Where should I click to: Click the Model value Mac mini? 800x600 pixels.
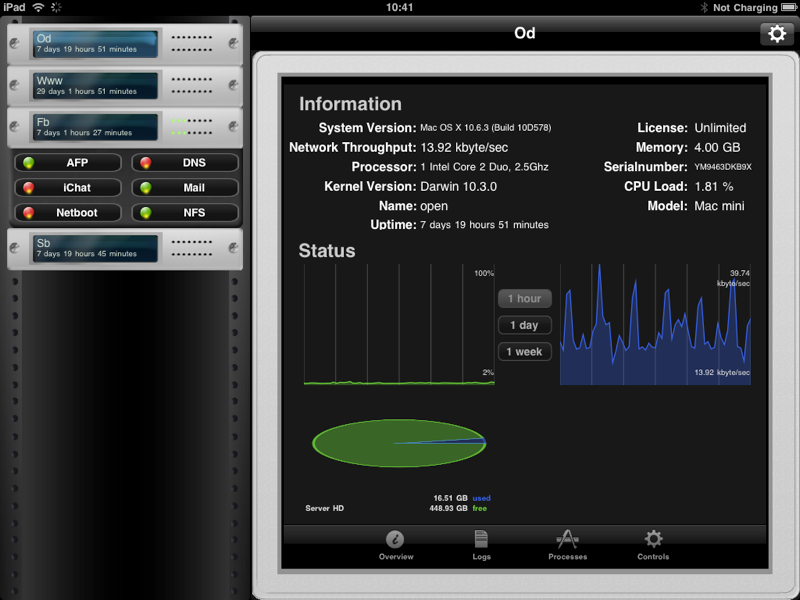point(719,206)
